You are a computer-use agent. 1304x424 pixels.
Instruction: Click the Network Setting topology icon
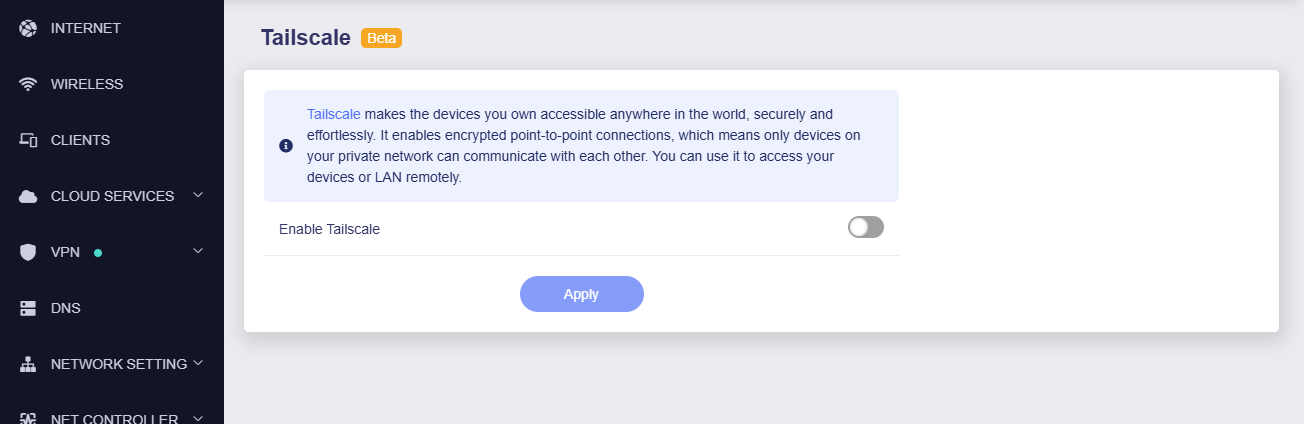coord(28,364)
